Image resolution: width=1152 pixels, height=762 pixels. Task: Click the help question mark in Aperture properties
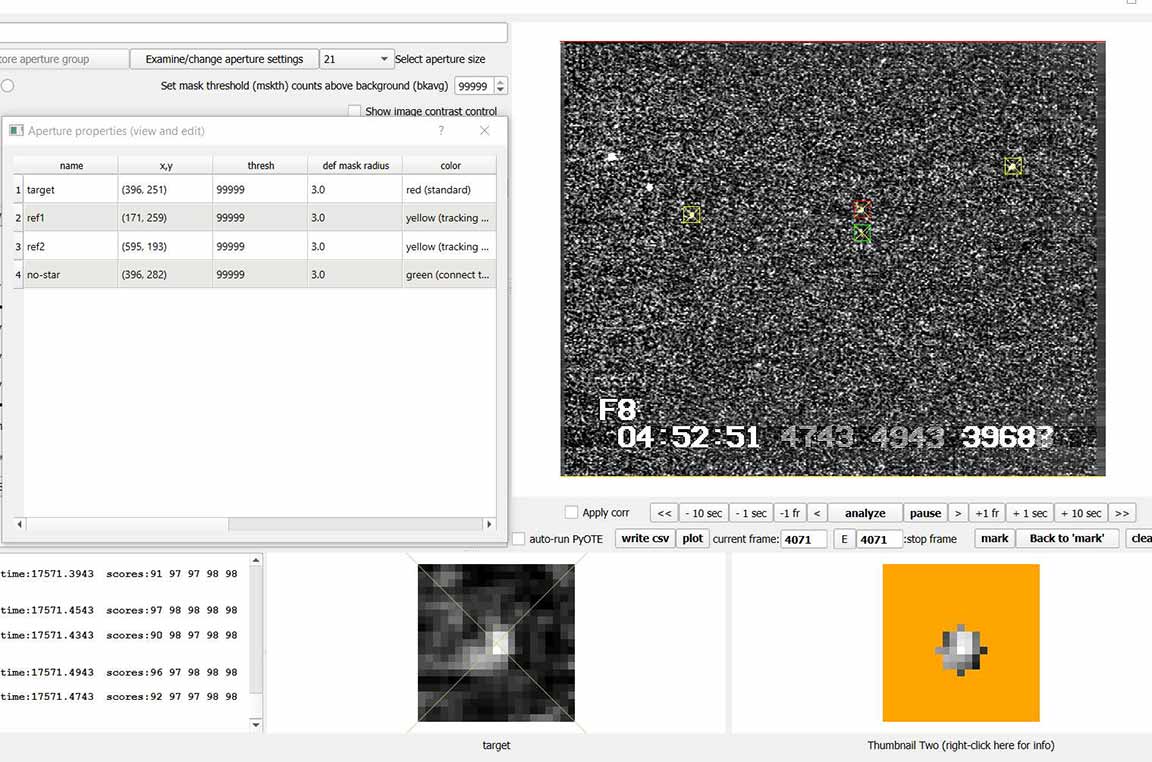pyautogui.click(x=441, y=130)
